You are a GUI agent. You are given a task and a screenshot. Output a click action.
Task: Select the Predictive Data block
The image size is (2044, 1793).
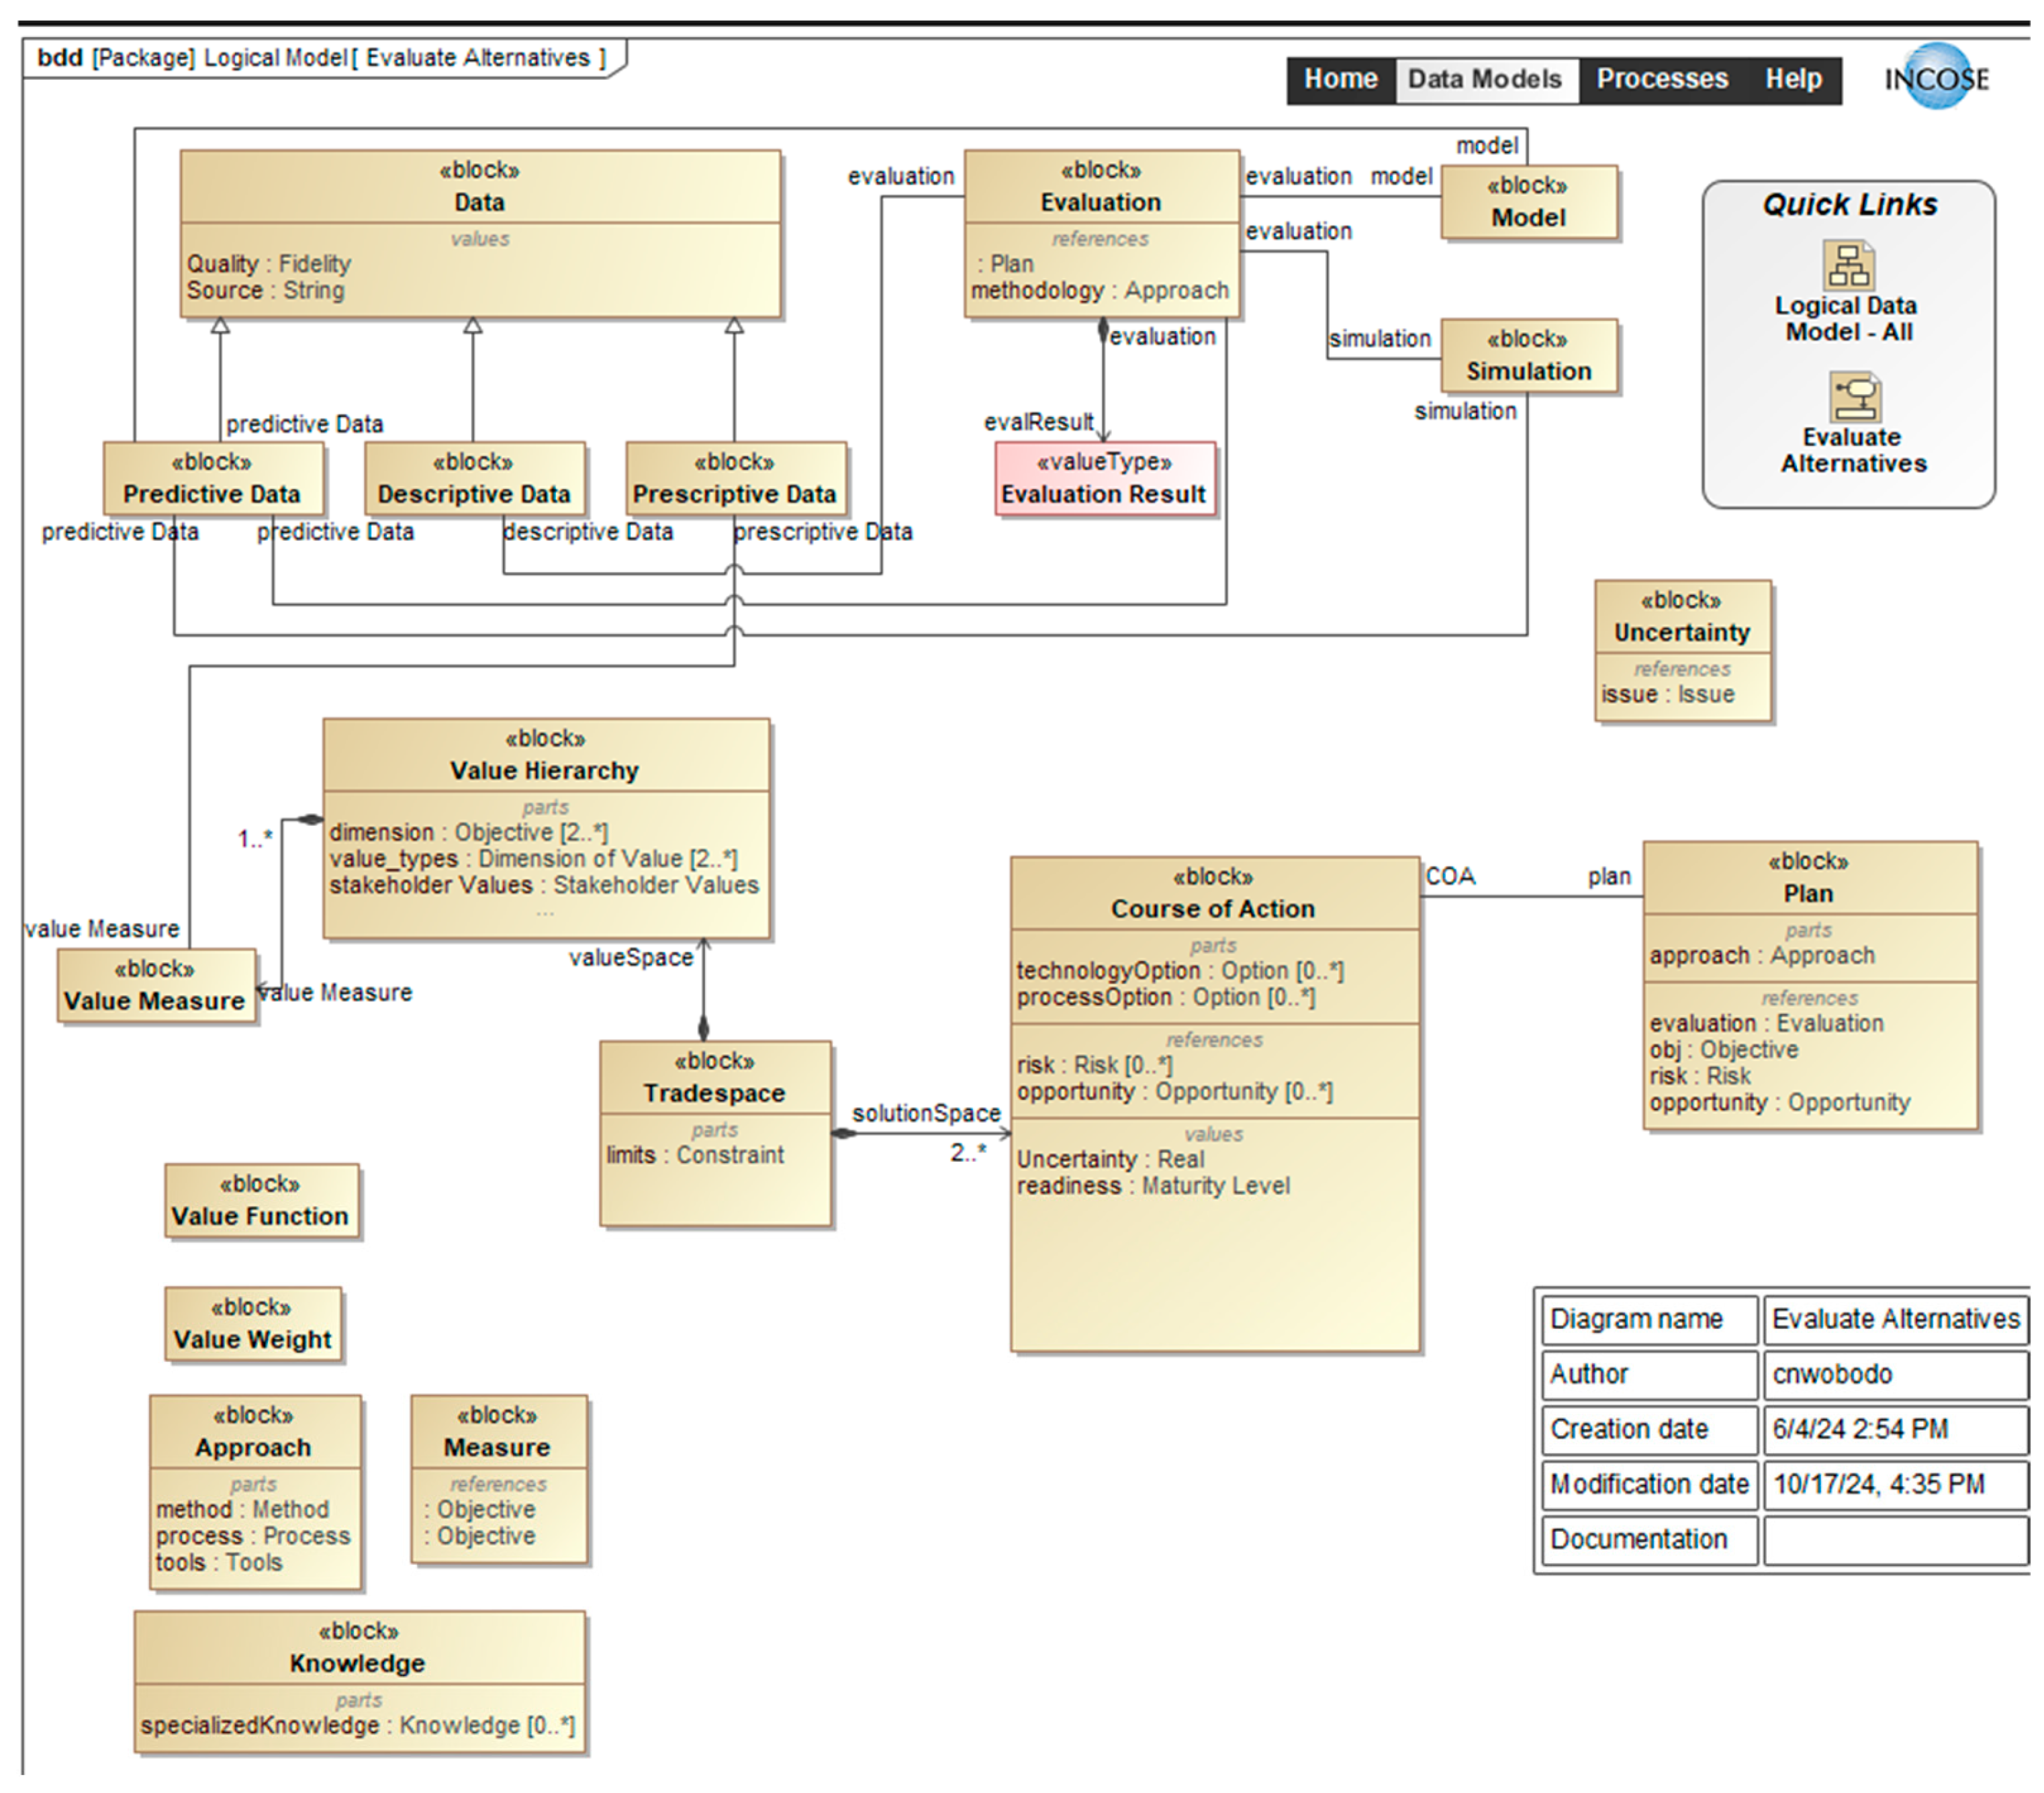pyautogui.click(x=213, y=479)
